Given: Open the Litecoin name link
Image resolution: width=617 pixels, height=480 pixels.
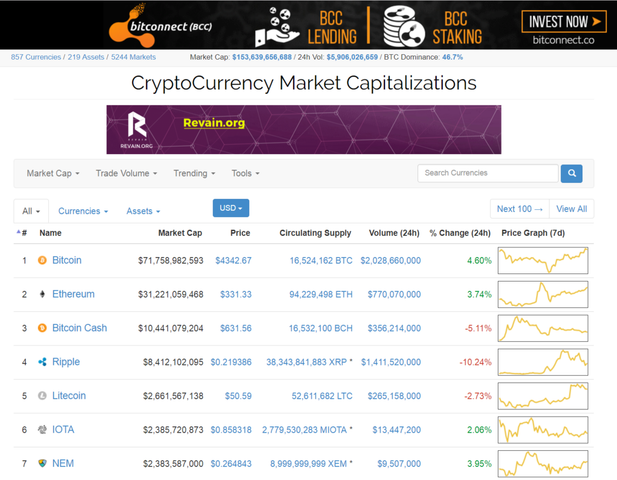Looking at the screenshot, I should point(69,395).
